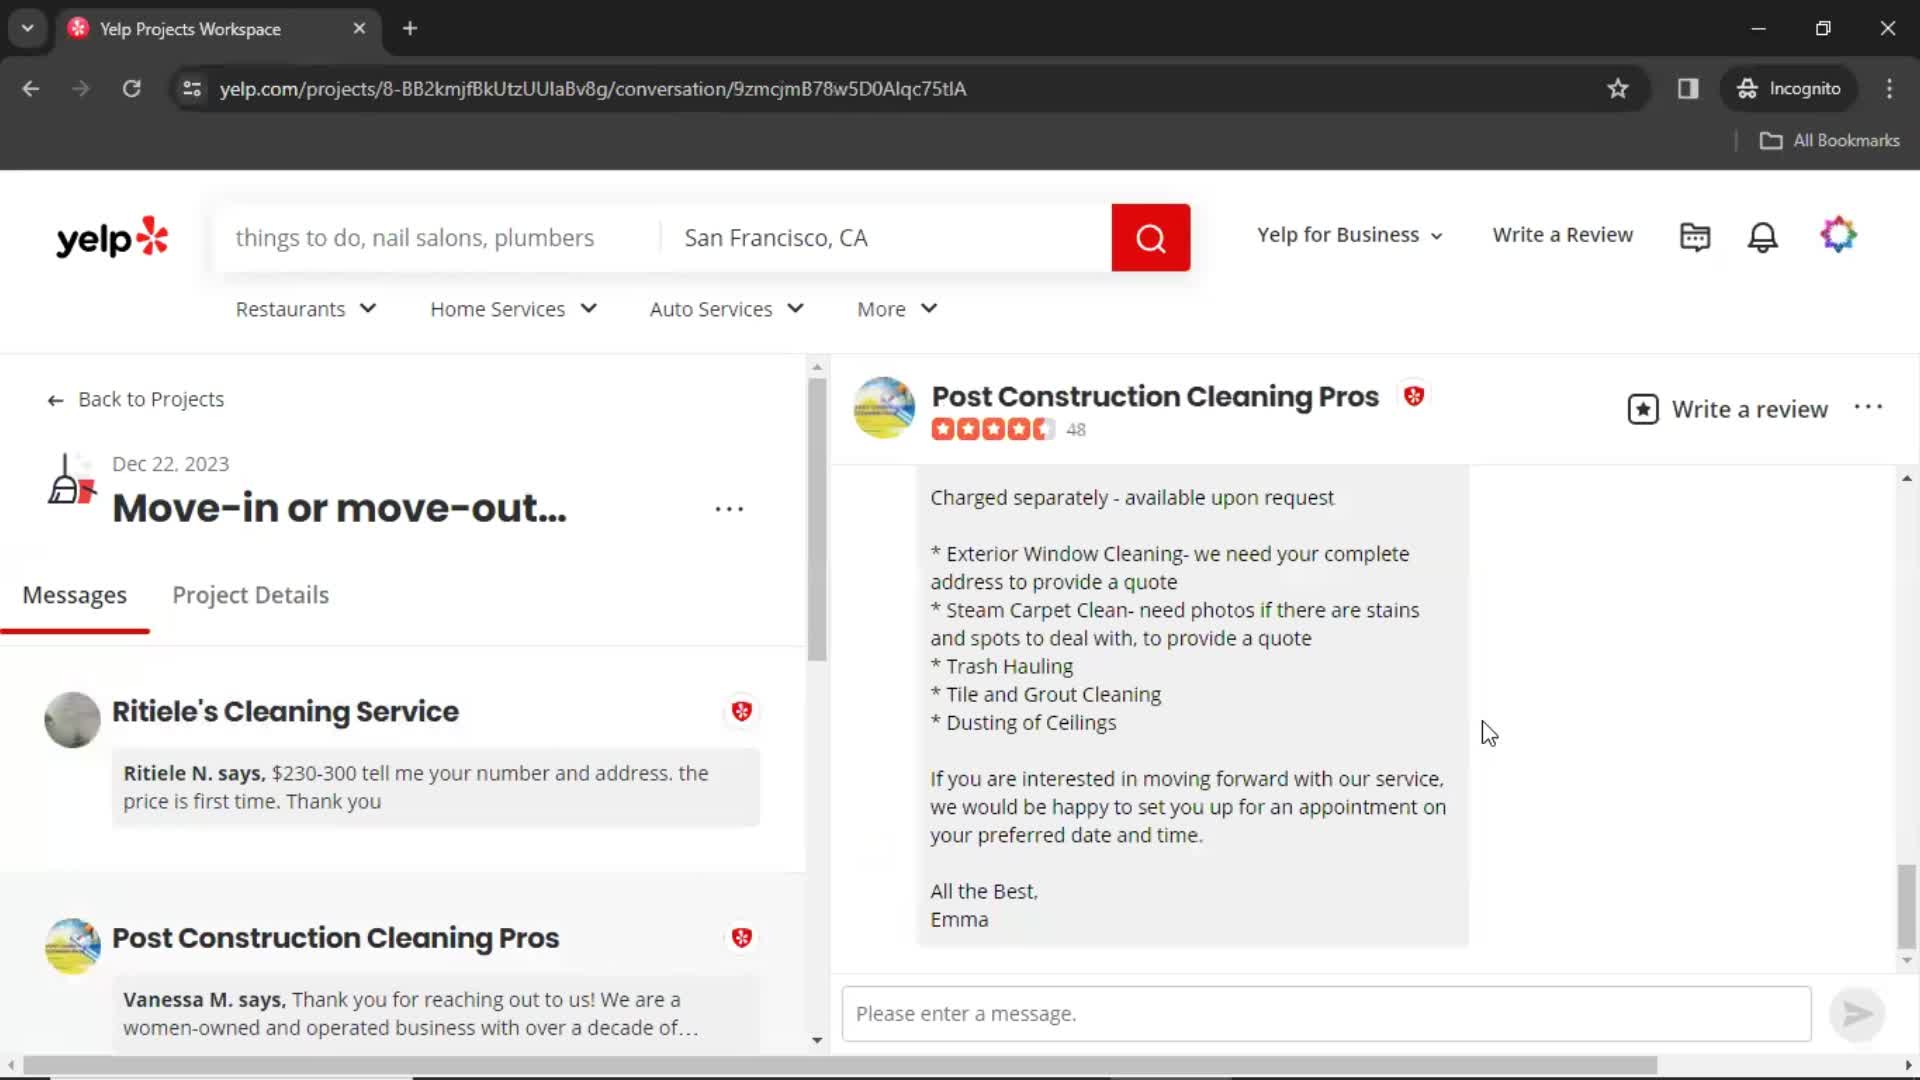View site information icon in address bar
The width and height of the screenshot is (1920, 1080).
tap(192, 89)
